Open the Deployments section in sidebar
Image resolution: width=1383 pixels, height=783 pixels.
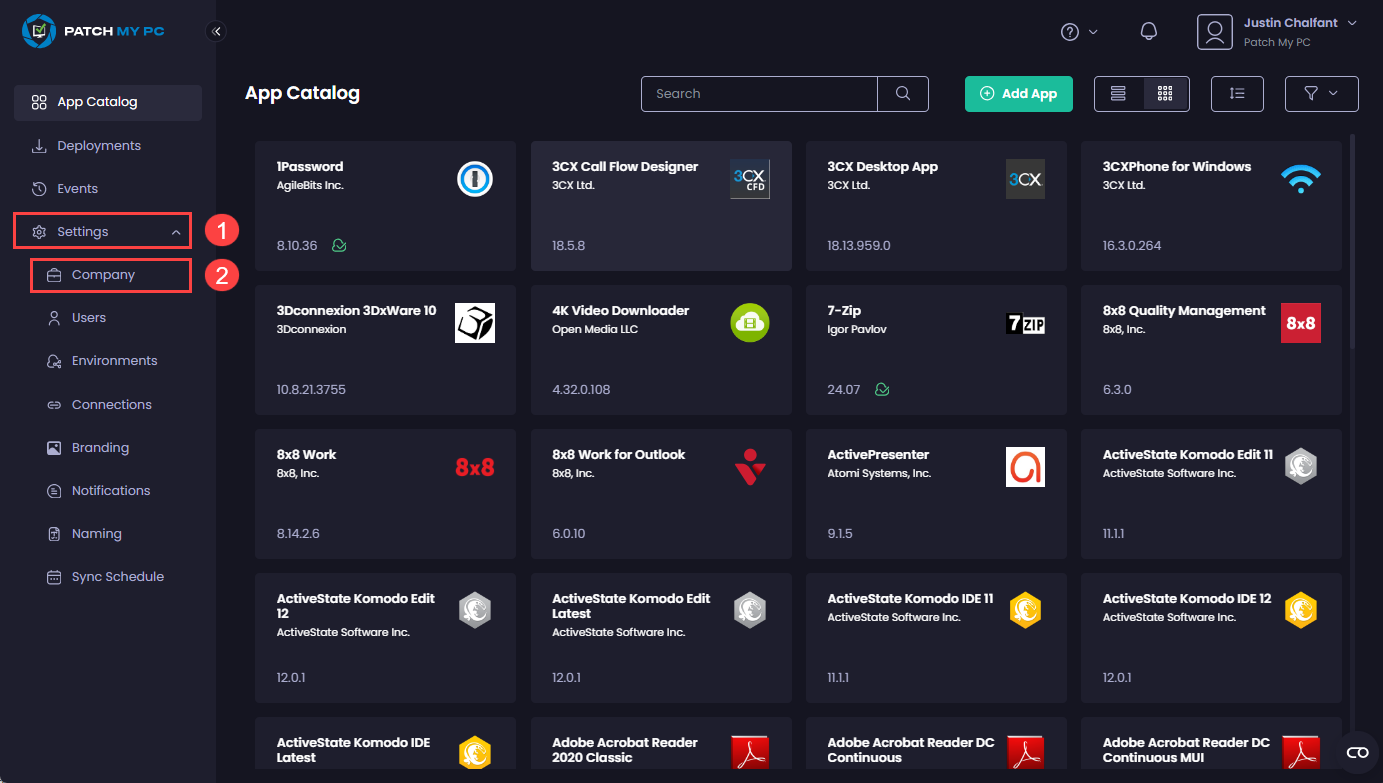click(96, 145)
